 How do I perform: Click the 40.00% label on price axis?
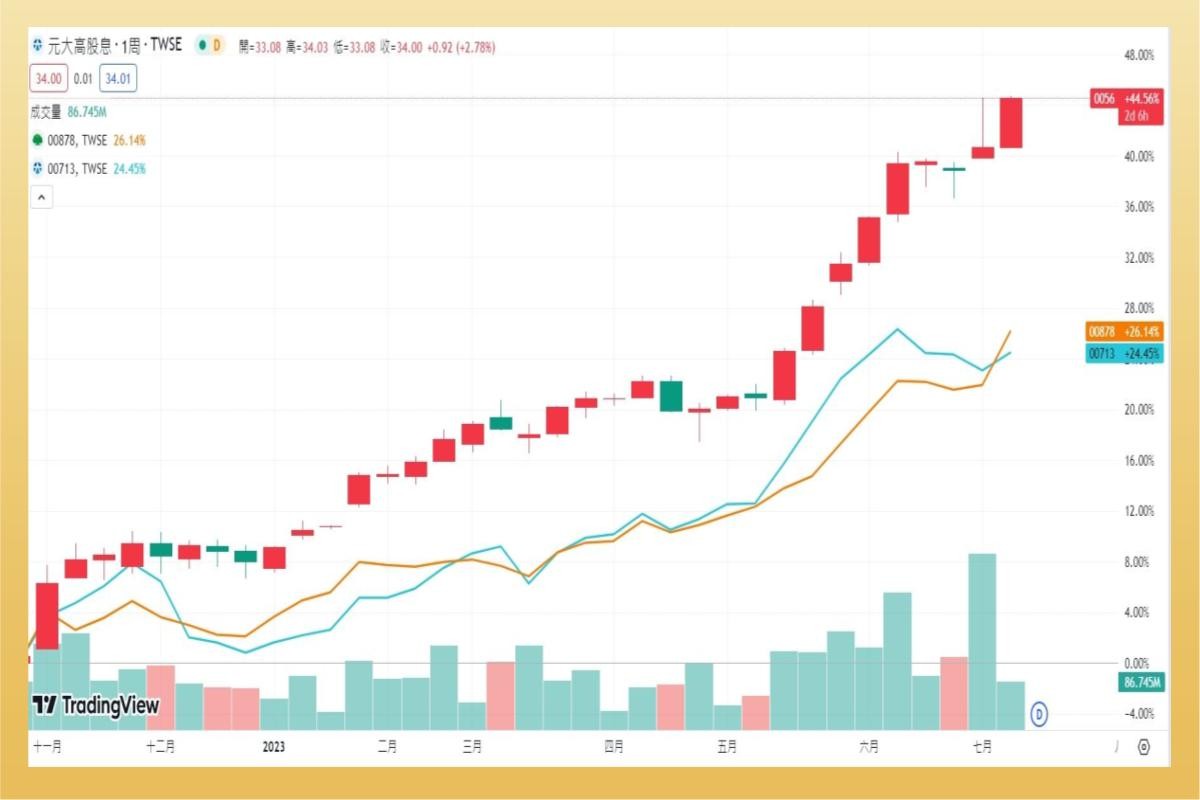pos(1140,157)
